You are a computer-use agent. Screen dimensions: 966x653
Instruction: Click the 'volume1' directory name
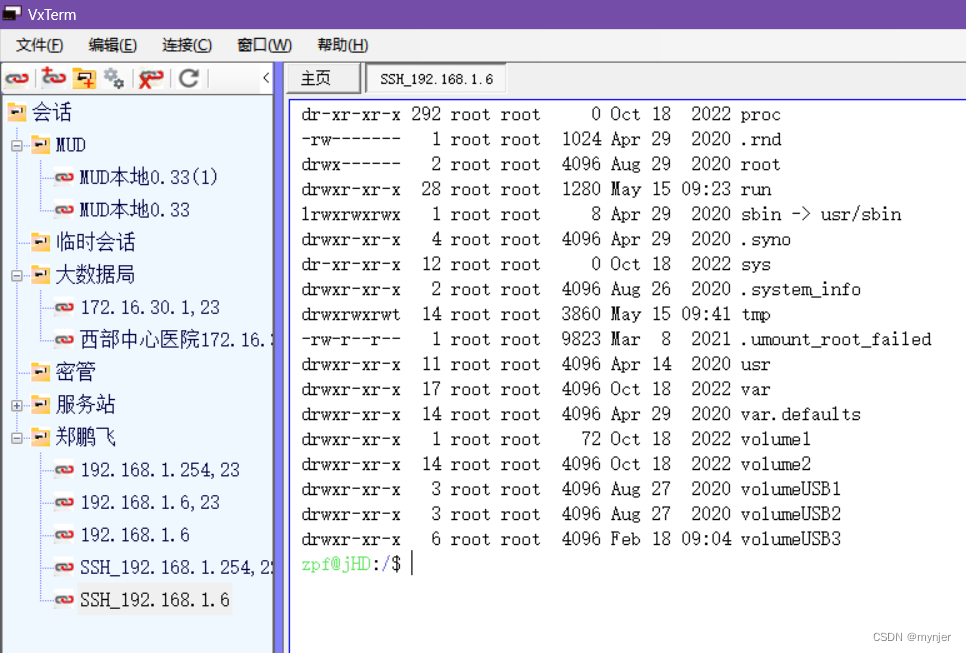[x=776, y=439]
